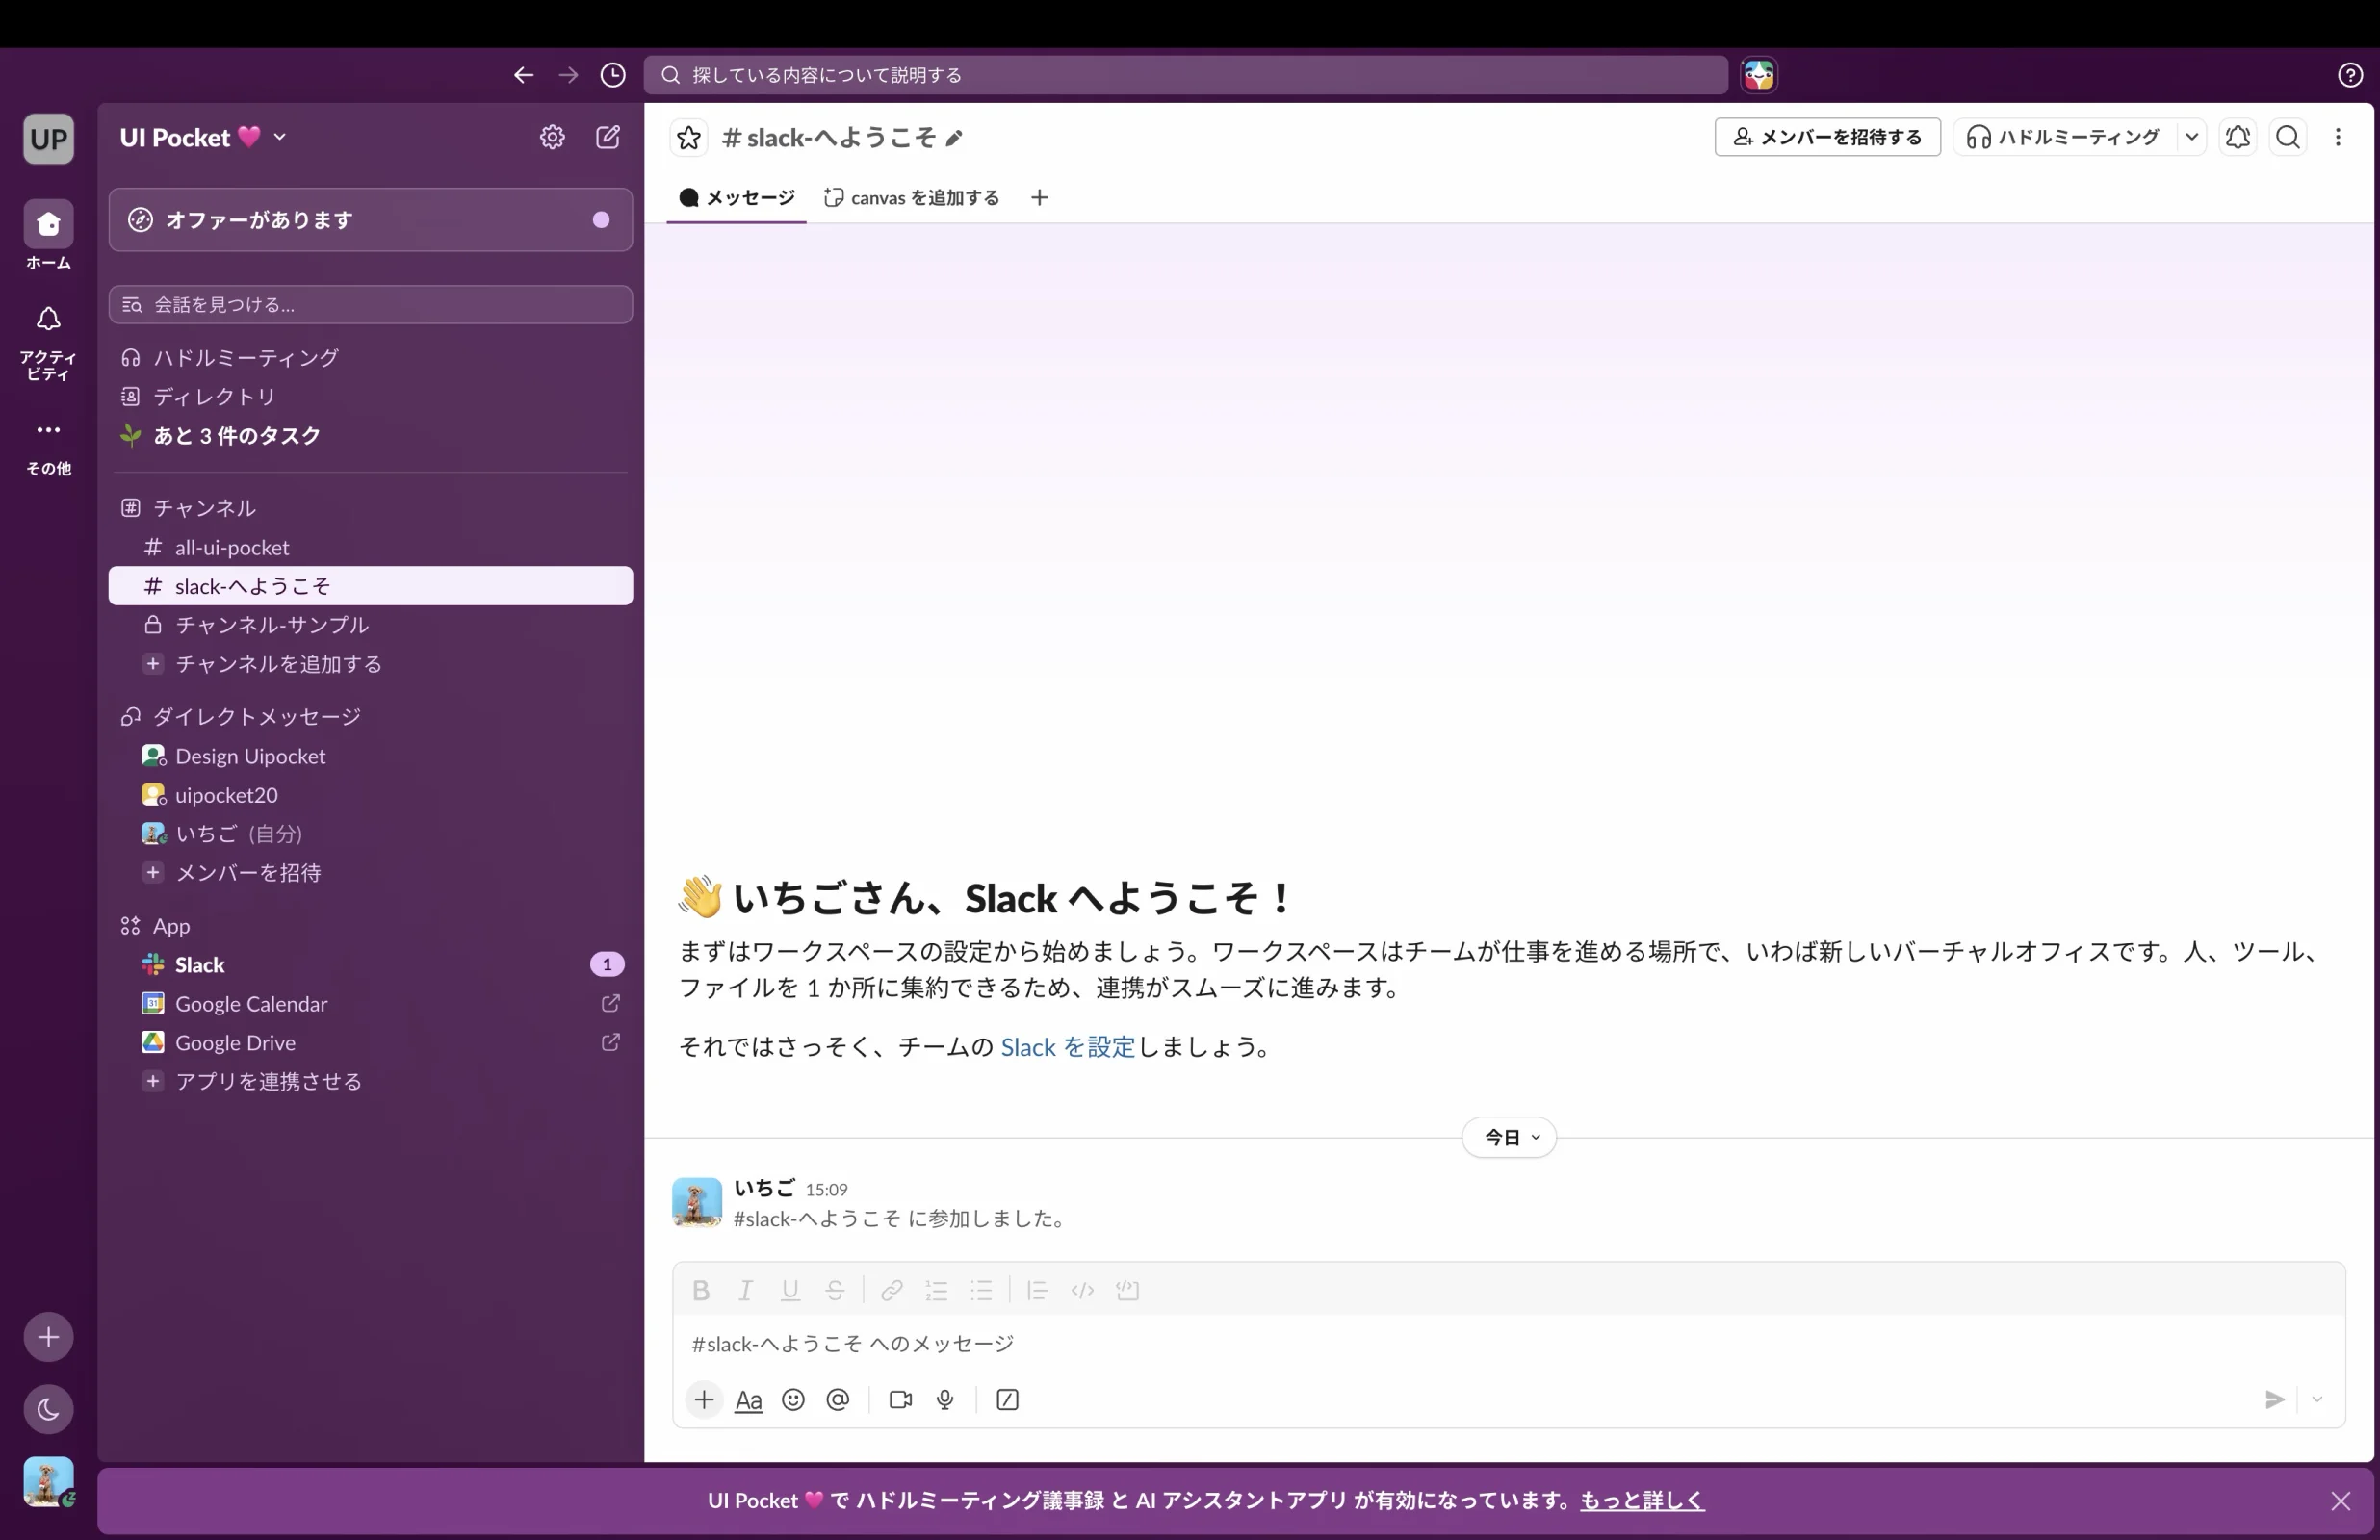This screenshot has height=1540, width=2380.
Task: Mention someone with the @ icon
Action: click(838, 1400)
